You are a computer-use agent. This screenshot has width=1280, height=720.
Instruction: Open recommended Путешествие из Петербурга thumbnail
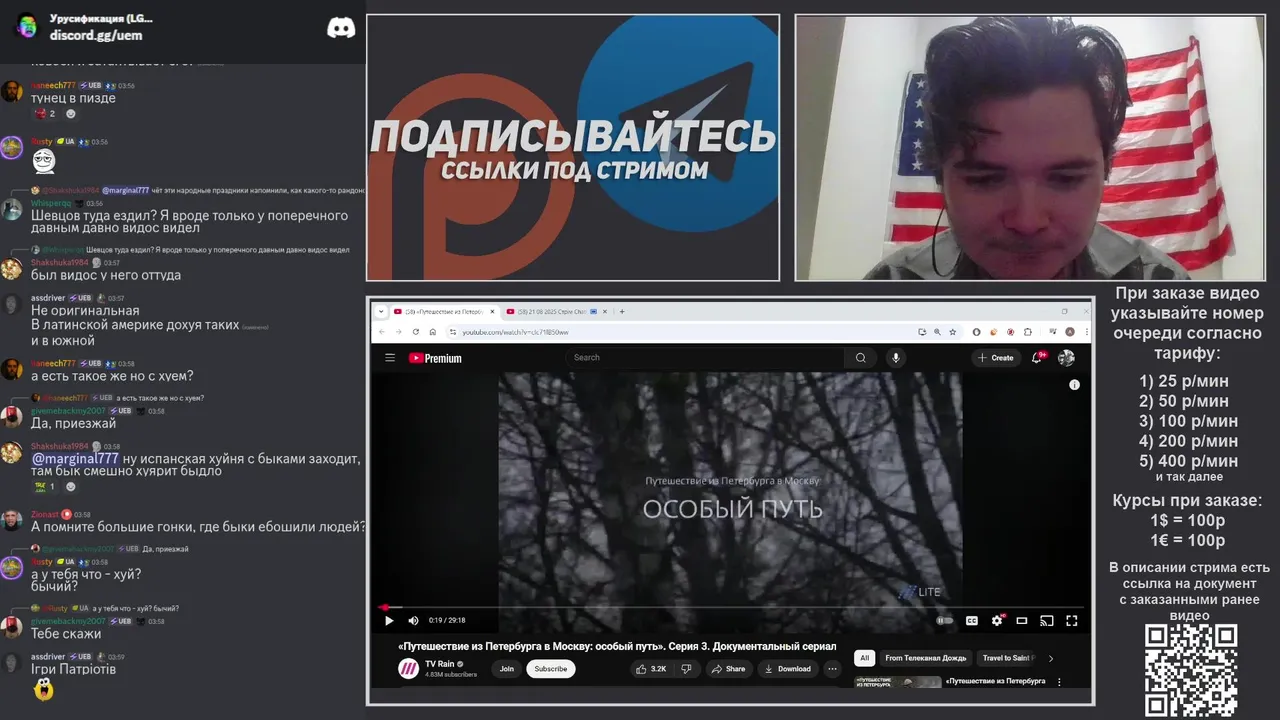point(897,682)
